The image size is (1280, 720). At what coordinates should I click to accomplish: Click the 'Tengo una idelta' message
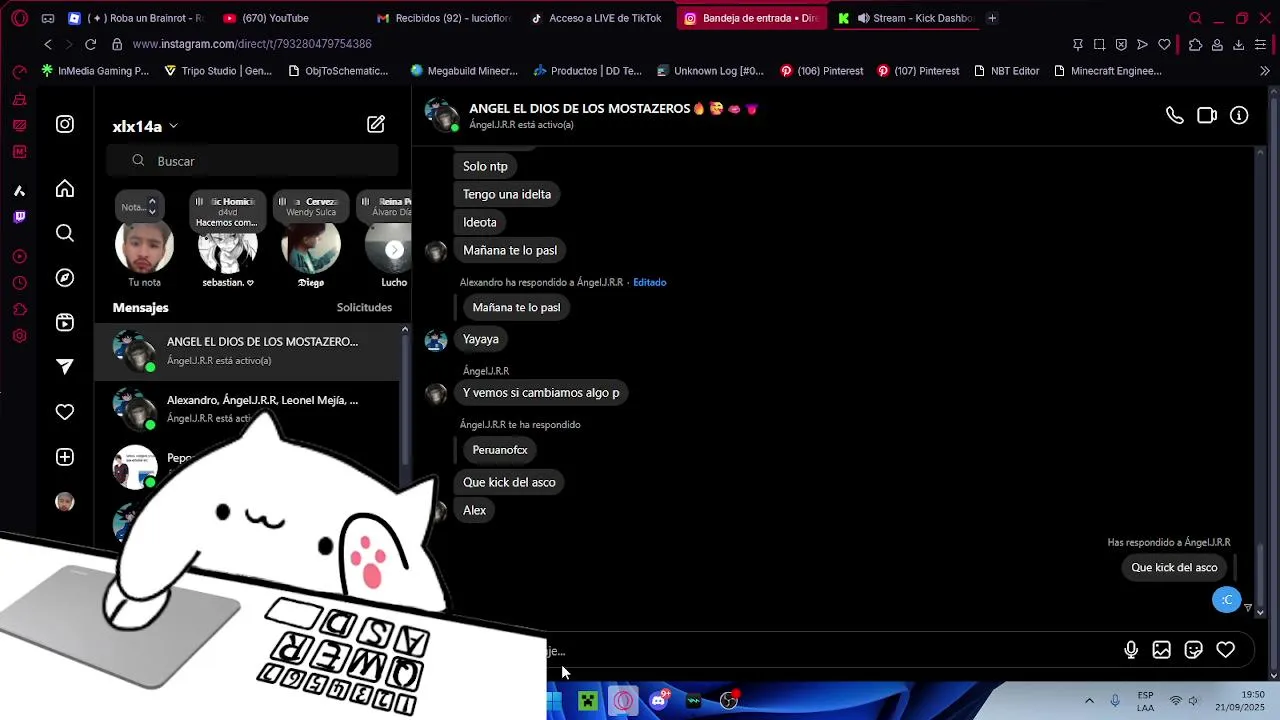coord(507,194)
